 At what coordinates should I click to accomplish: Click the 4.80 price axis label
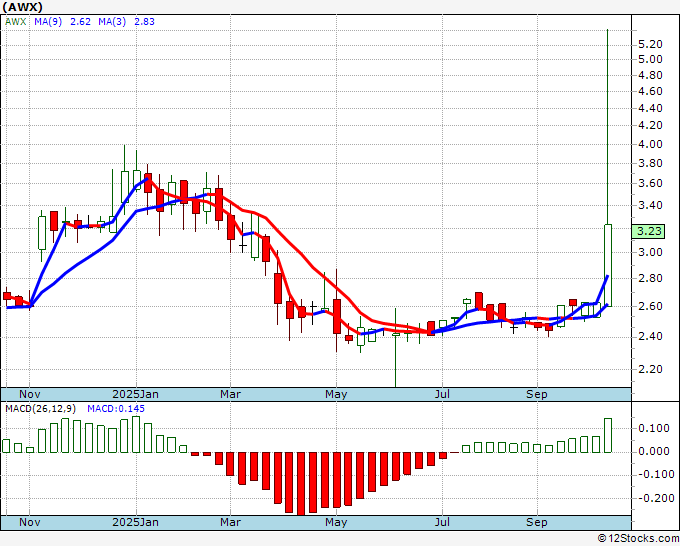pyautogui.click(x=650, y=75)
